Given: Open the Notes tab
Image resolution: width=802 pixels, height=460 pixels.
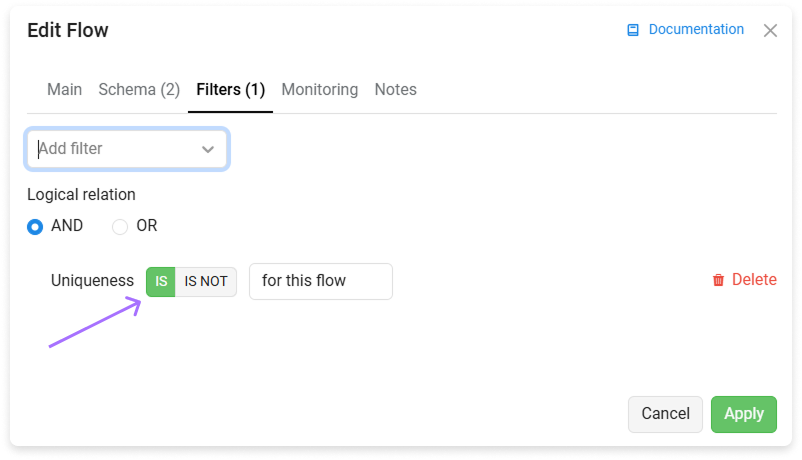Looking at the screenshot, I should (x=395, y=90).
